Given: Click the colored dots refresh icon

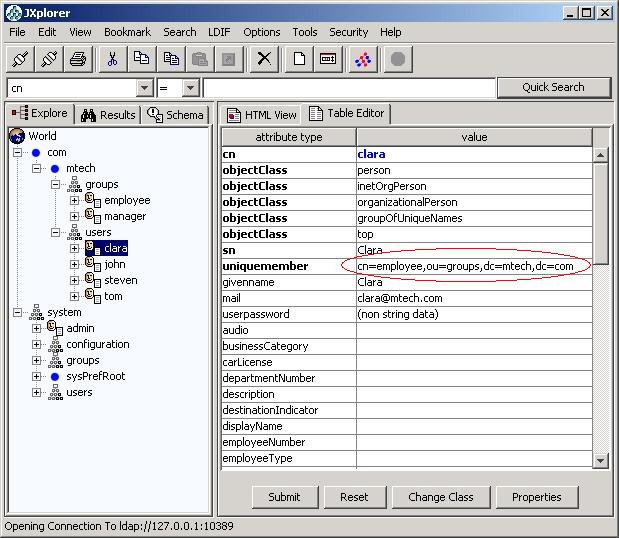Looking at the screenshot, I should point(363,59).
